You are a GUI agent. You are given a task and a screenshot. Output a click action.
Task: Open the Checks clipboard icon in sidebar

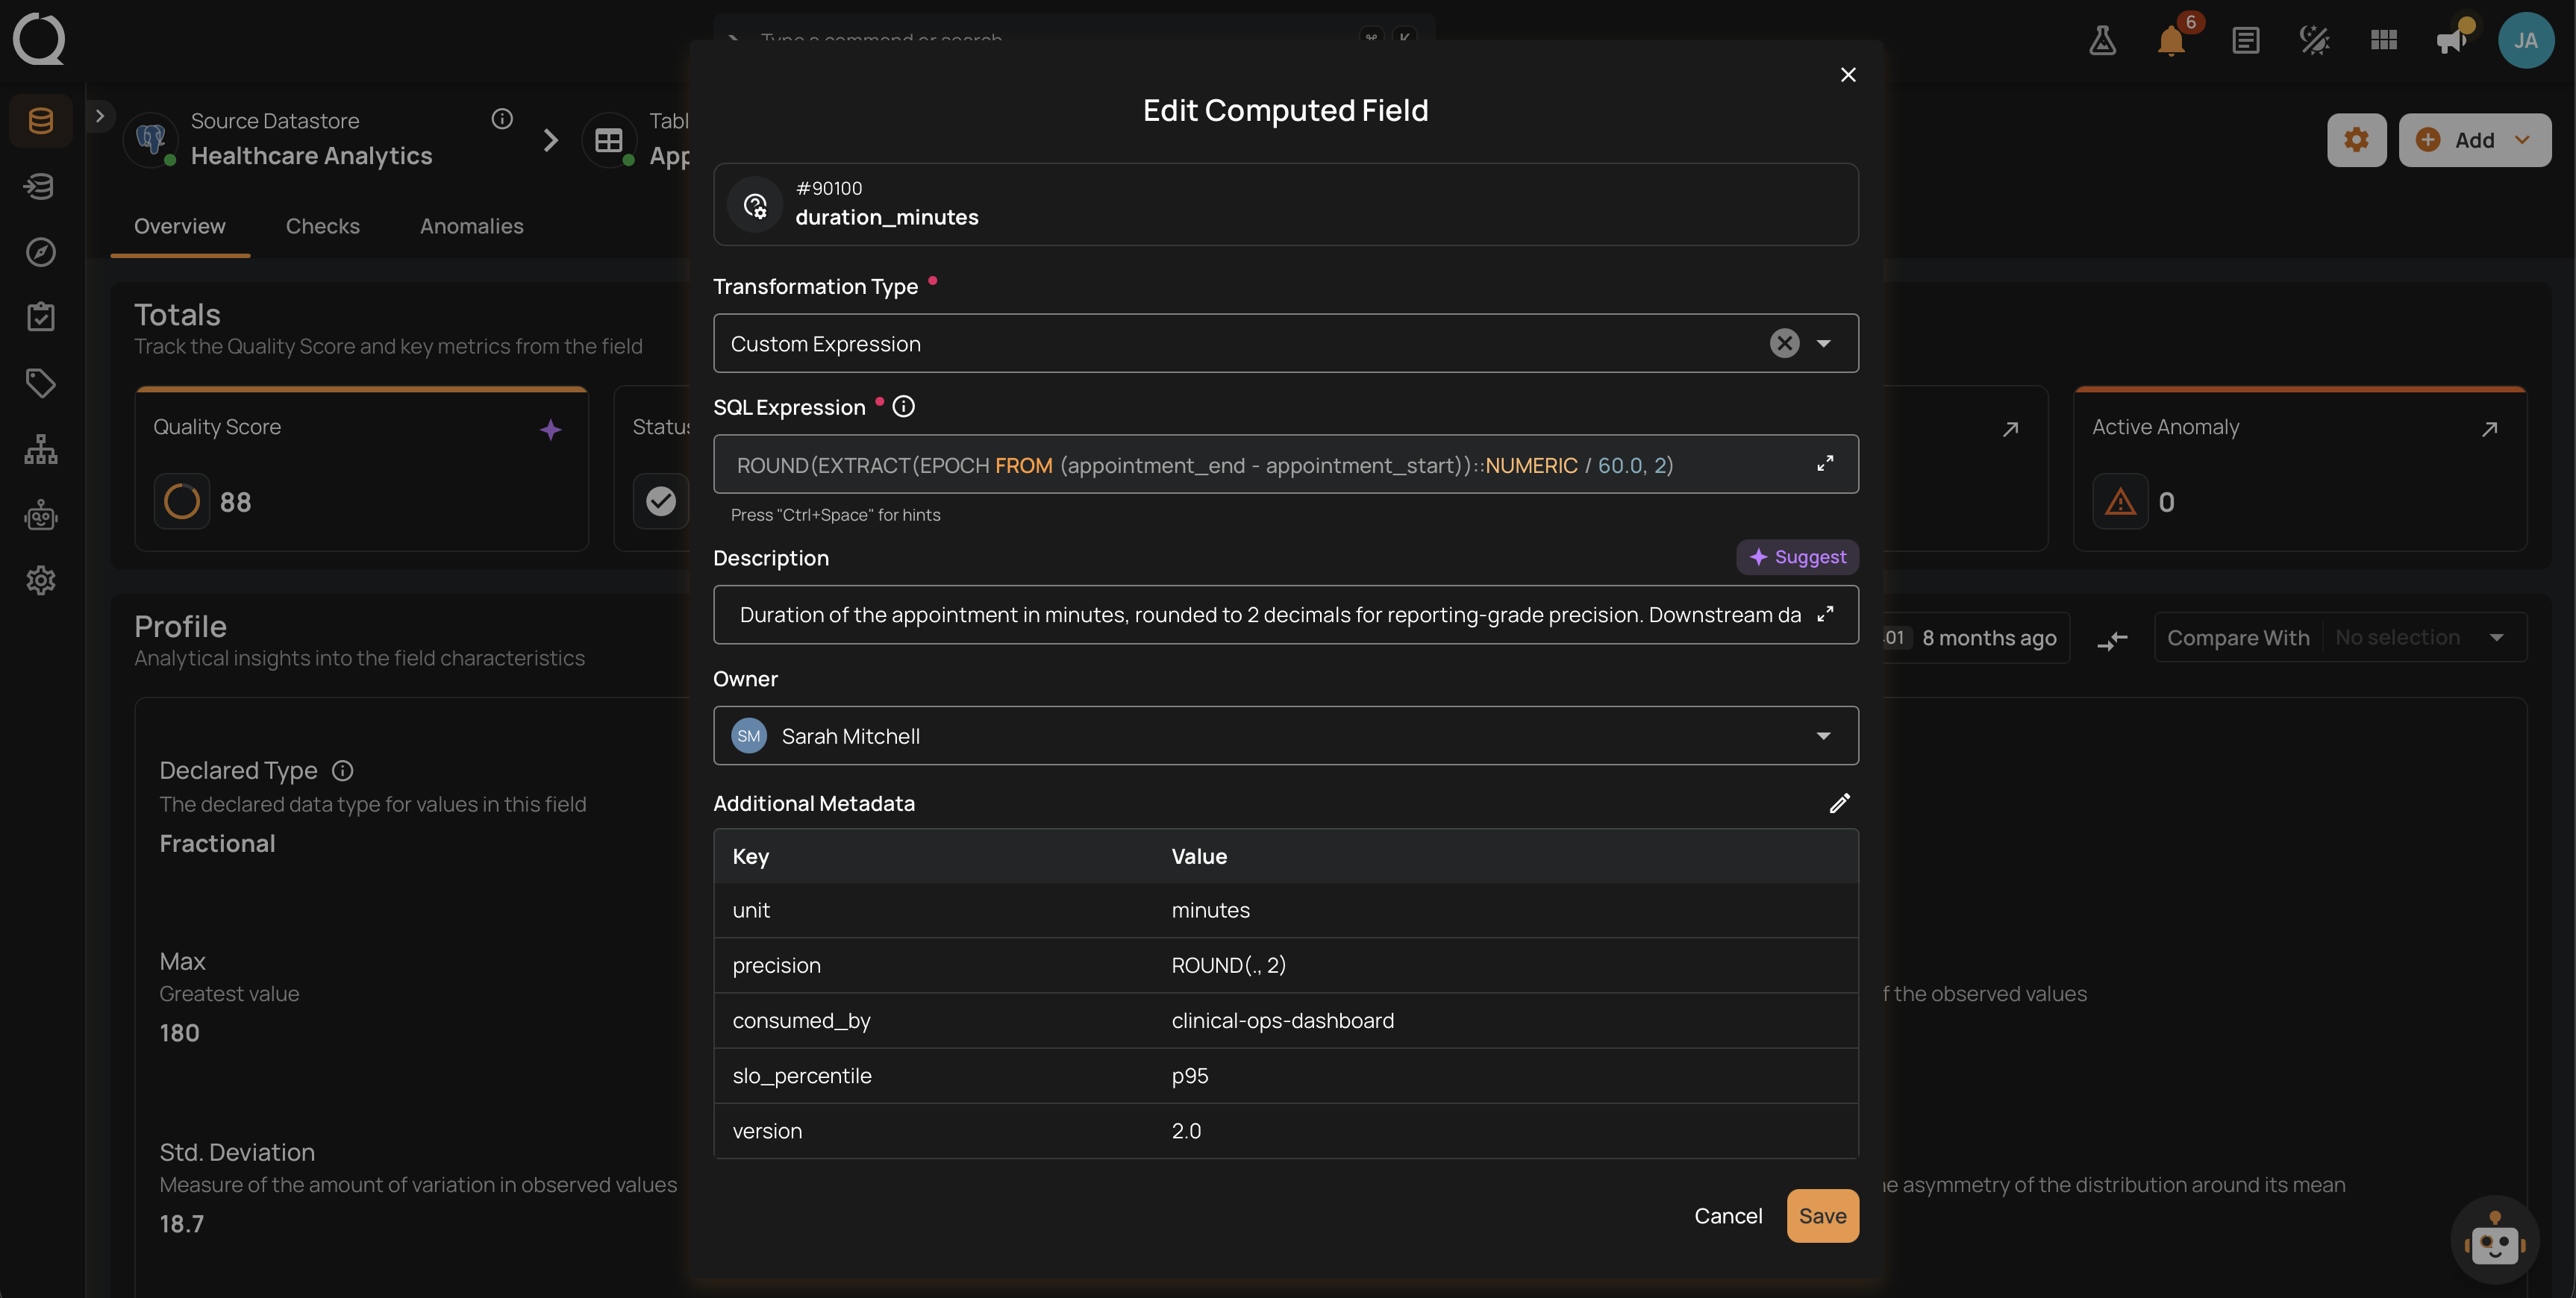click(41, 317)
